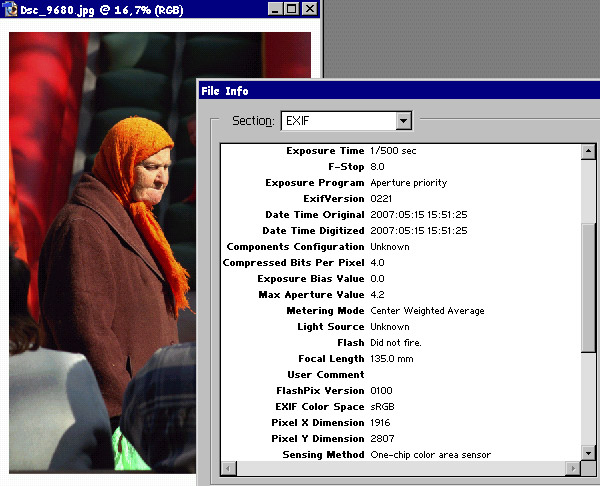
Task: Maximize the Dsc_9680.jpg image window
Action: tap(290, 8)
